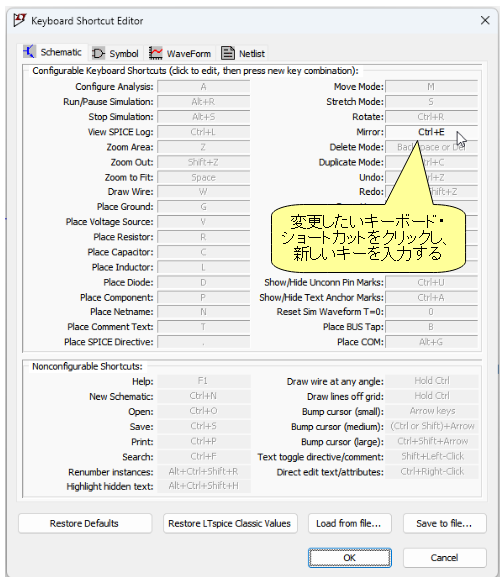The width and height of the screenshot is (502, 584).
Task: Confirm with the OK button
Action: coord(349,558)
